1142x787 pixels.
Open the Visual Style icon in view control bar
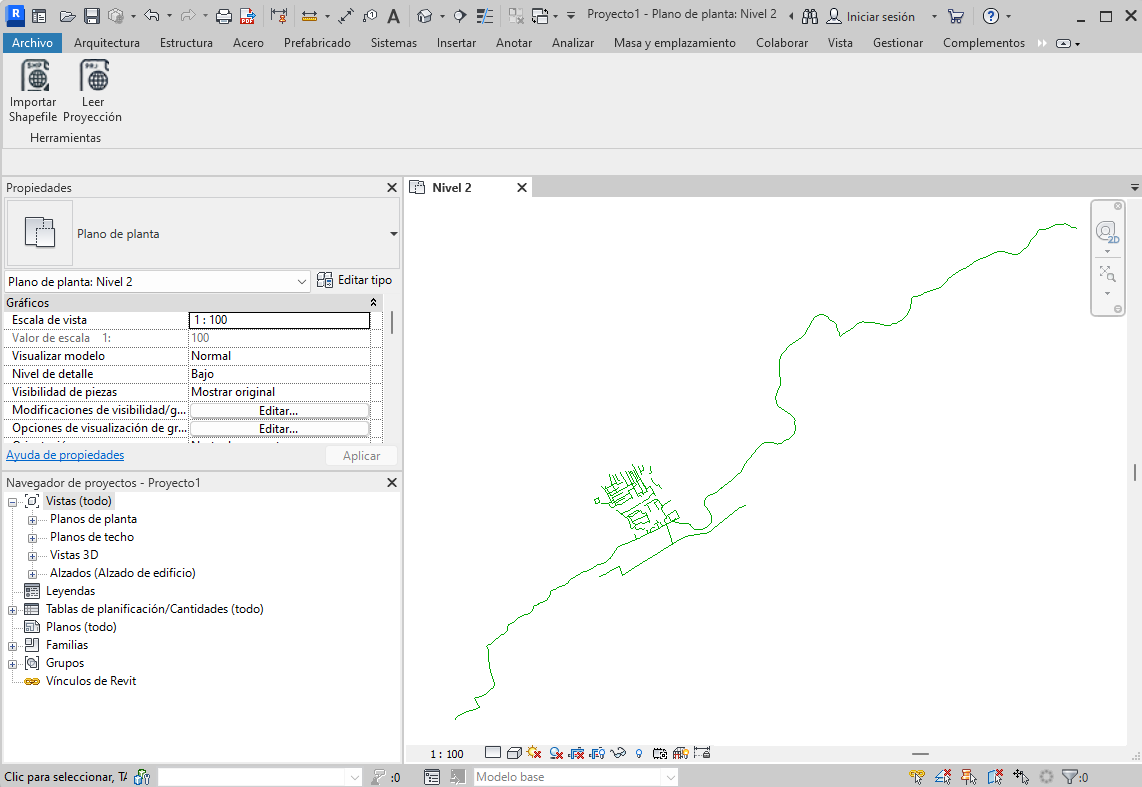coord(513,753)
